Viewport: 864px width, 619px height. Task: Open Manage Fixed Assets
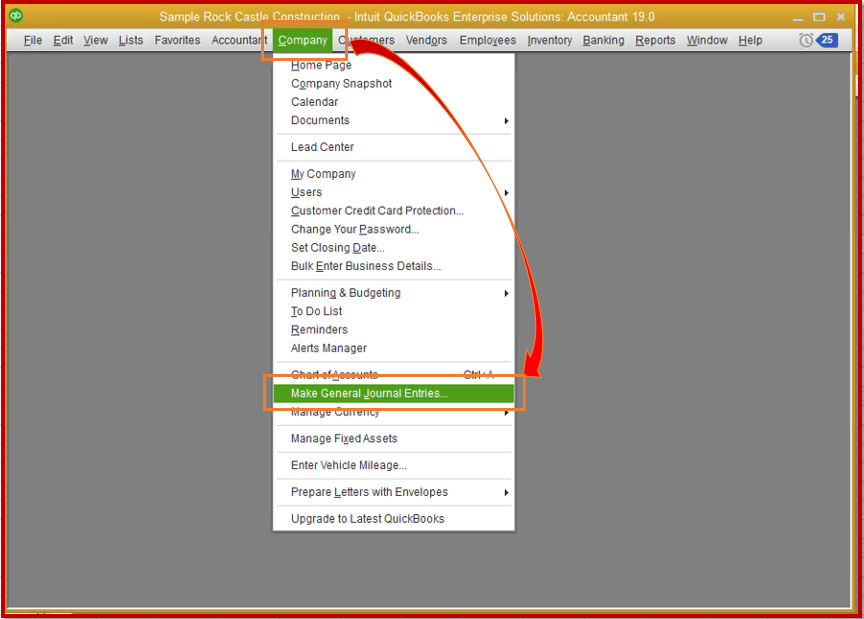point(394,439)
